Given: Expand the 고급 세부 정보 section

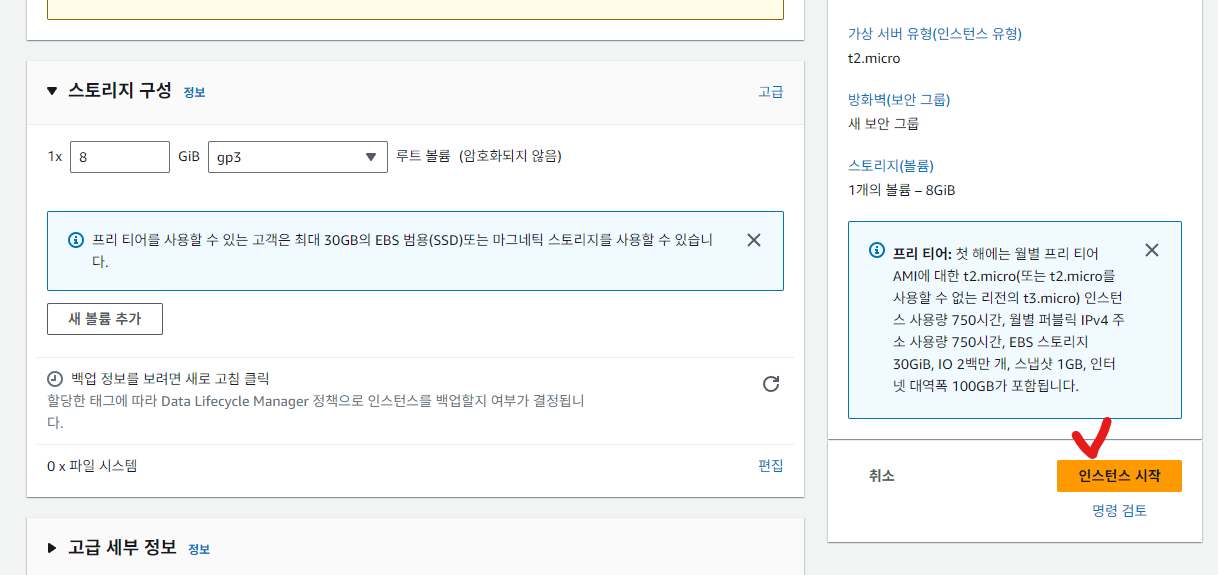Looking at the screenshot, I should pos(53,548).
